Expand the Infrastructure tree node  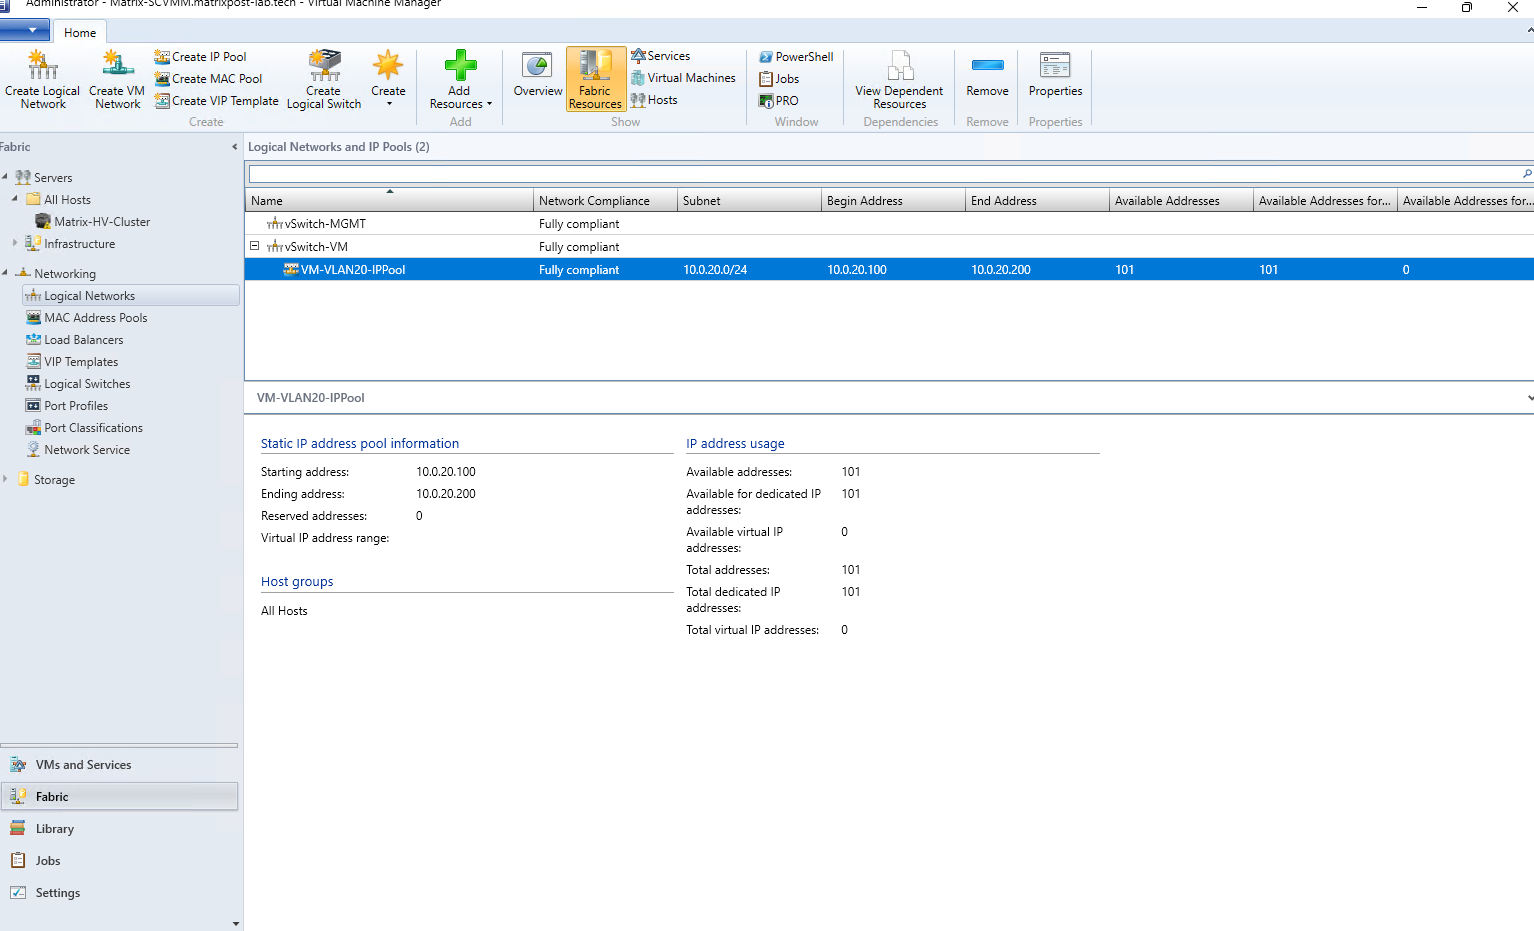[x=15, y=243]
